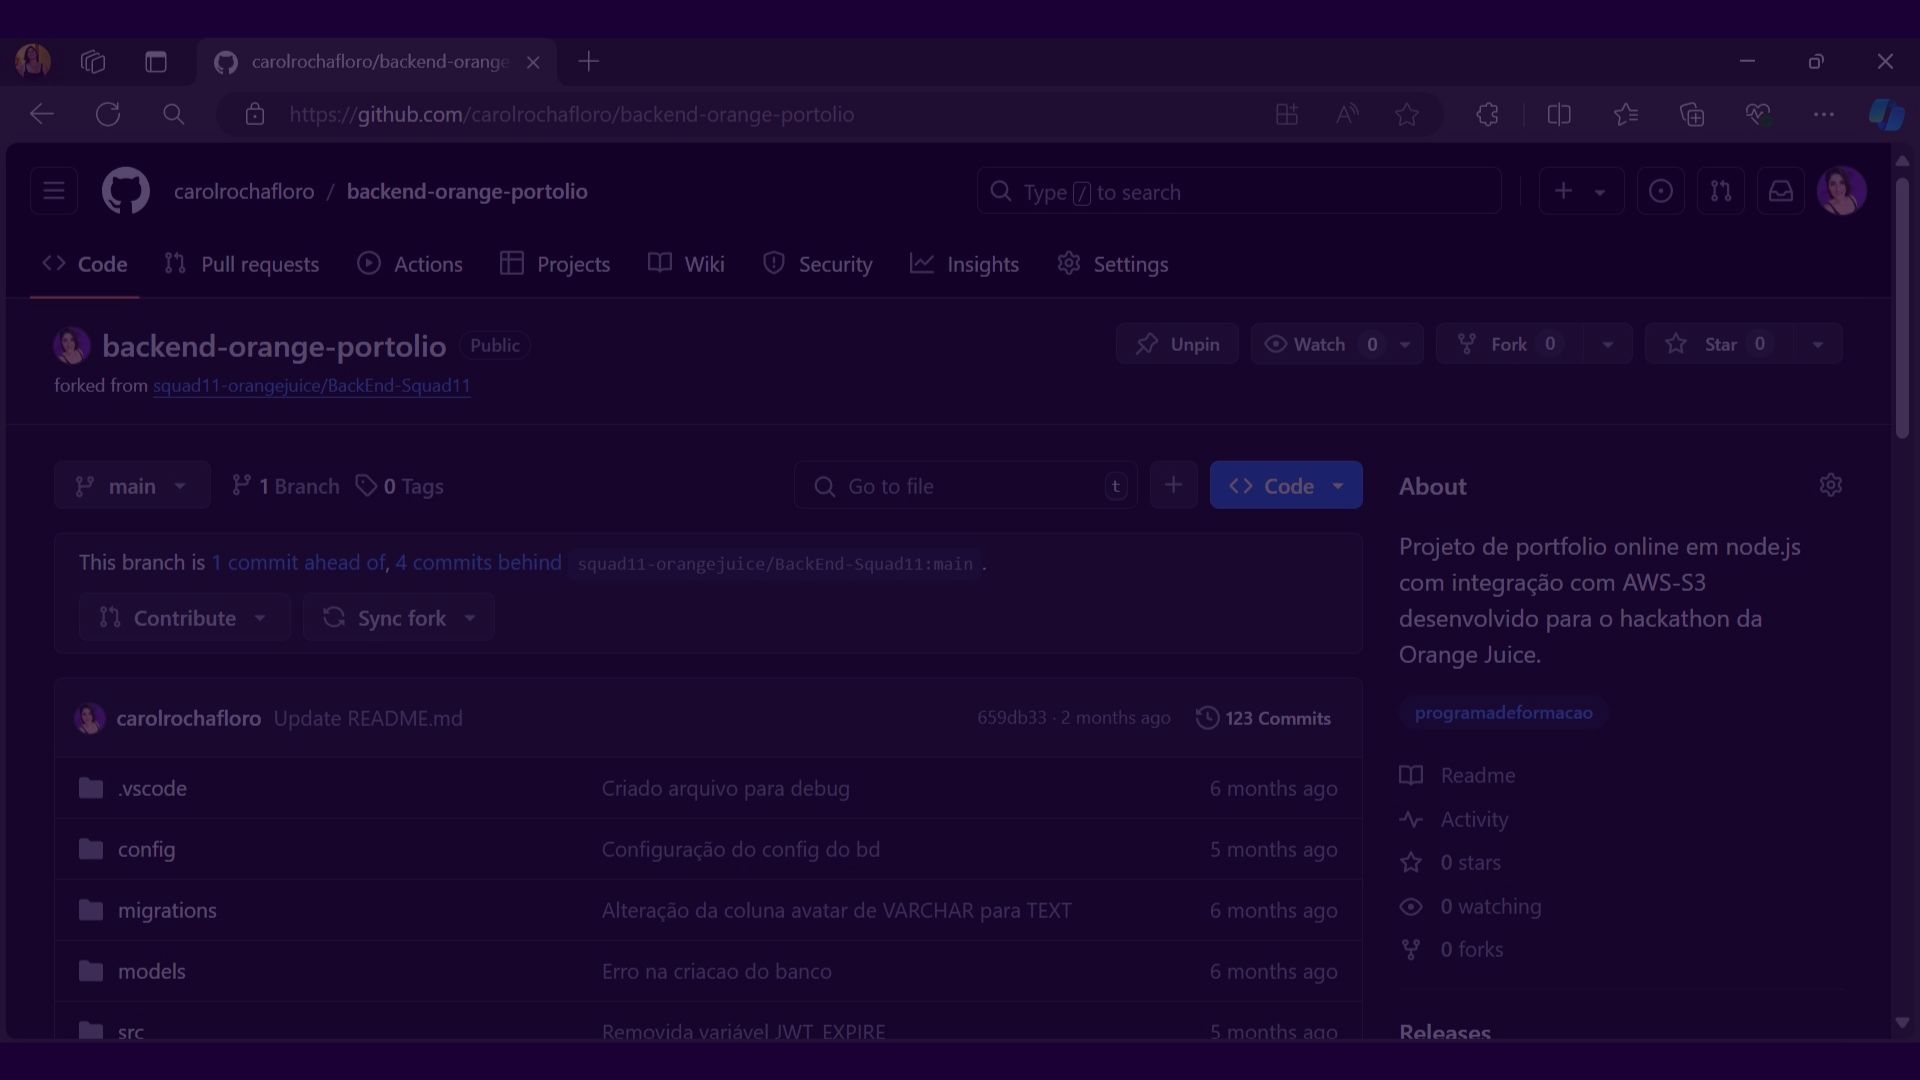
Task: Unpin the repository
Action: pyautogui.click(x=1177, y=344)
